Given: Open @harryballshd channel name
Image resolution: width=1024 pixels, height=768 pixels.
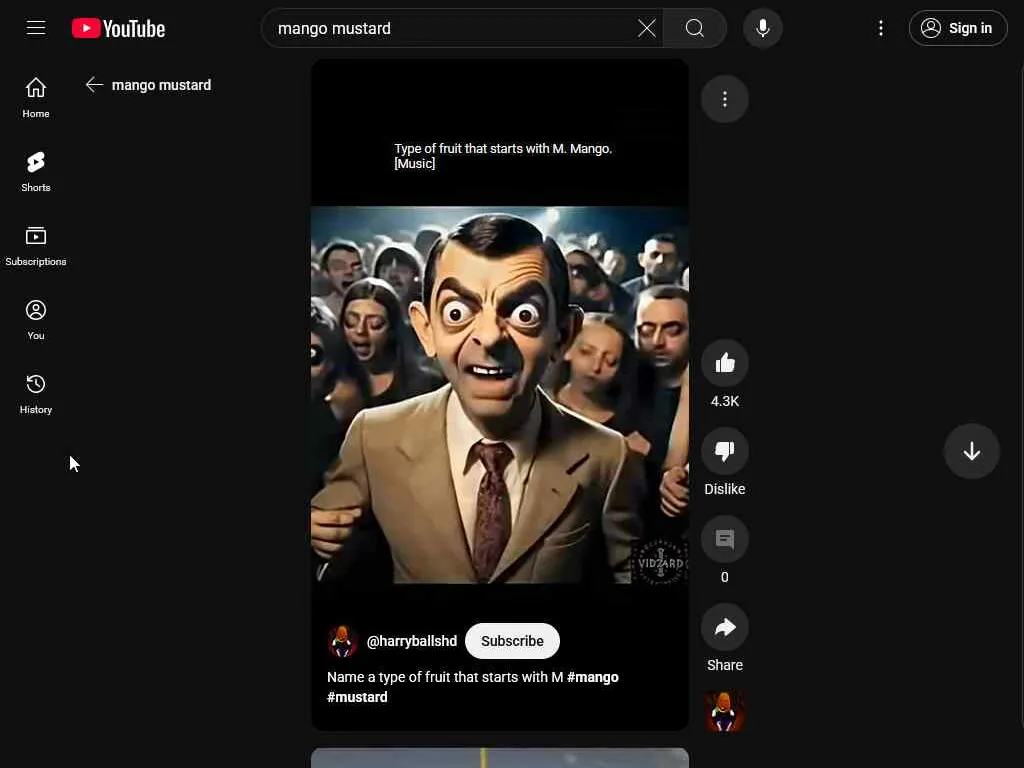Looking at the screenshot, I should click(412, 641).
